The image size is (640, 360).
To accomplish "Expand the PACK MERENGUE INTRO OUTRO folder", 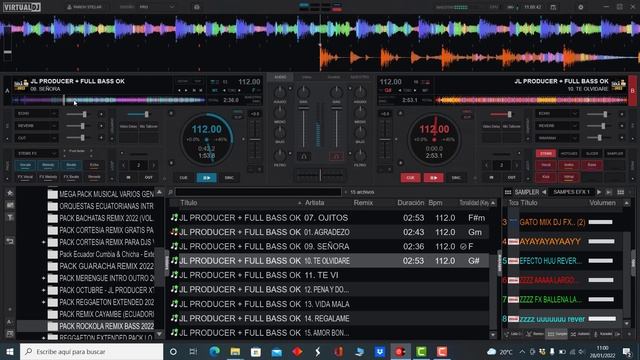I will [43, 278].
